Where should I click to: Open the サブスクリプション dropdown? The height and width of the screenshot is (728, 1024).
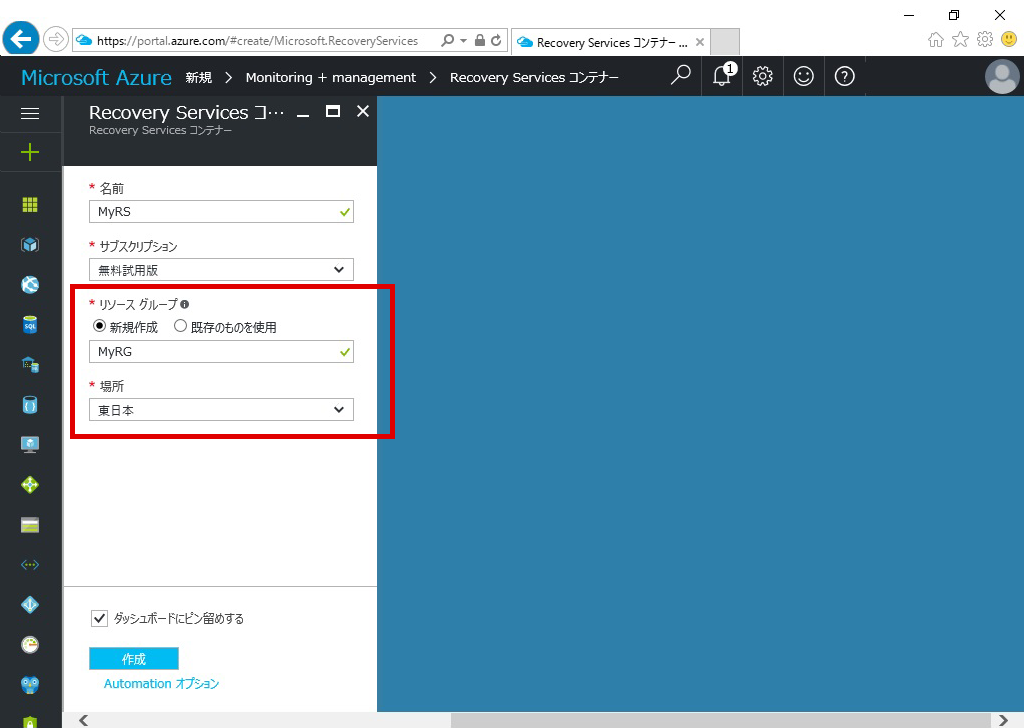221,270
